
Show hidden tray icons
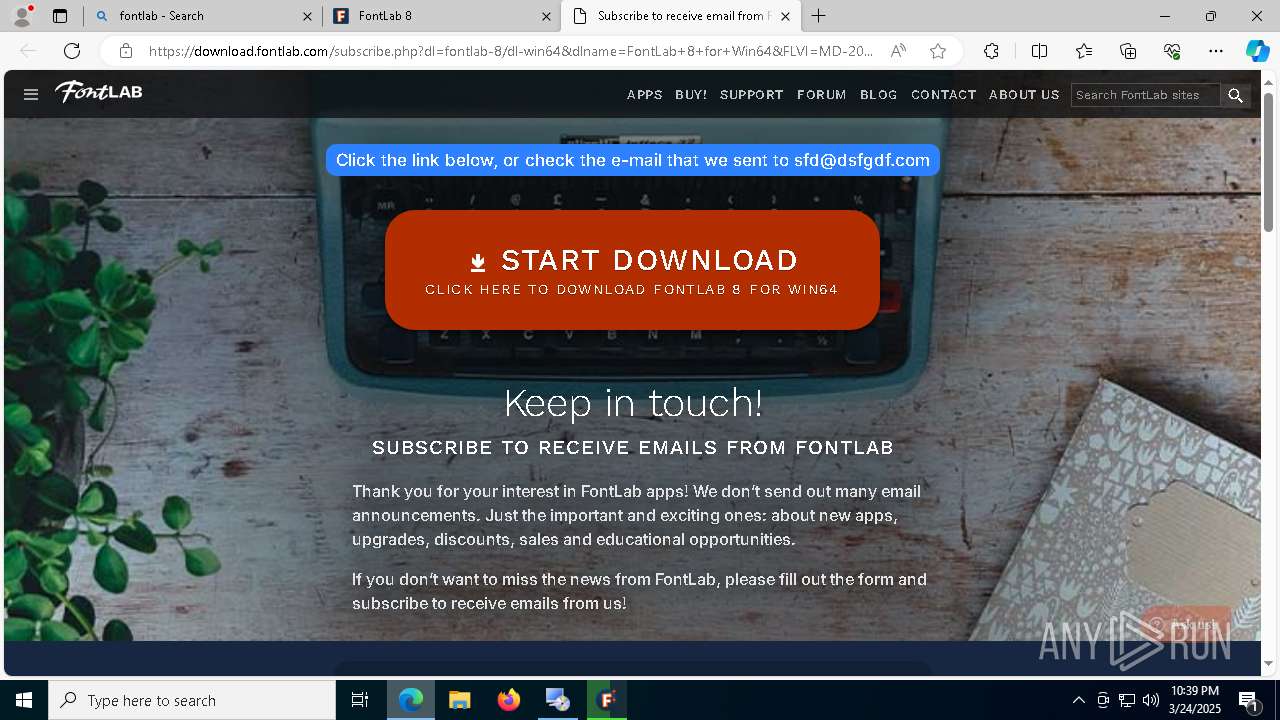1078,700
